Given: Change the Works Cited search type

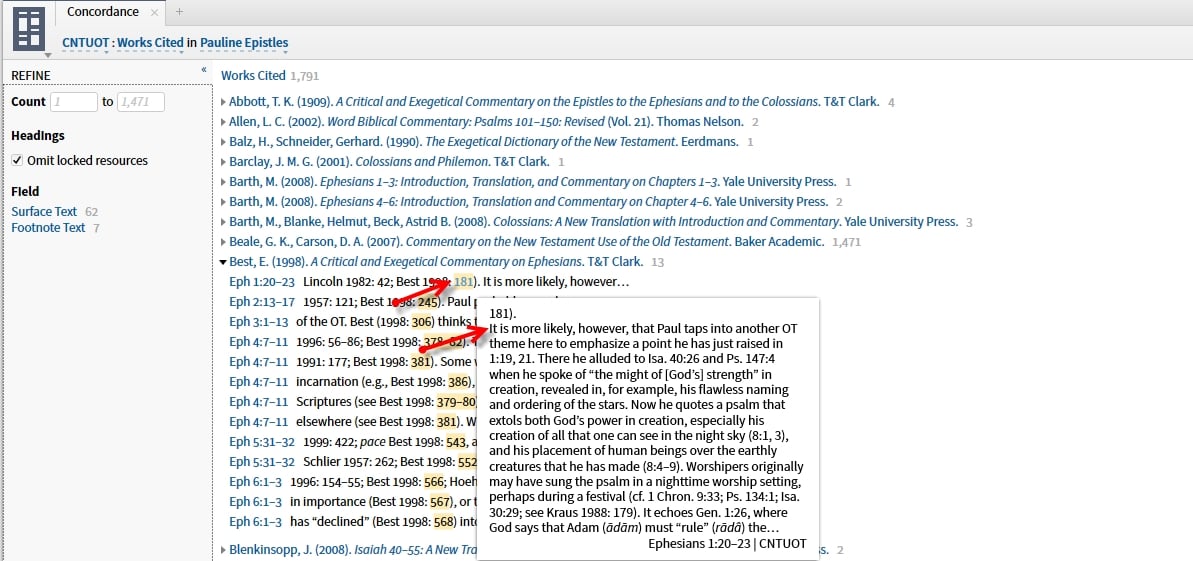Looking at the screenshot, I should [150, 43].
